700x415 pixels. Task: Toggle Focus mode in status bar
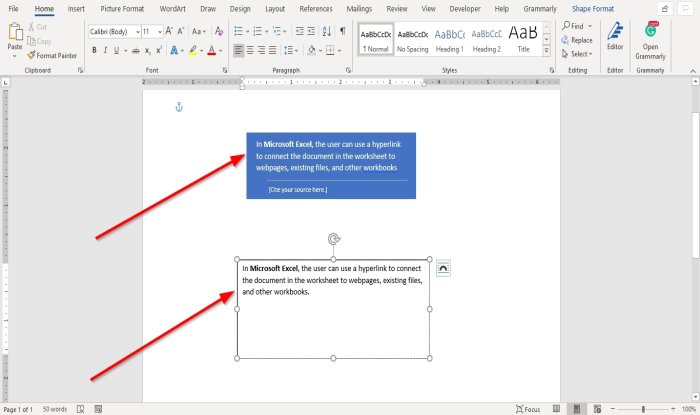click(x=528, y=409)
